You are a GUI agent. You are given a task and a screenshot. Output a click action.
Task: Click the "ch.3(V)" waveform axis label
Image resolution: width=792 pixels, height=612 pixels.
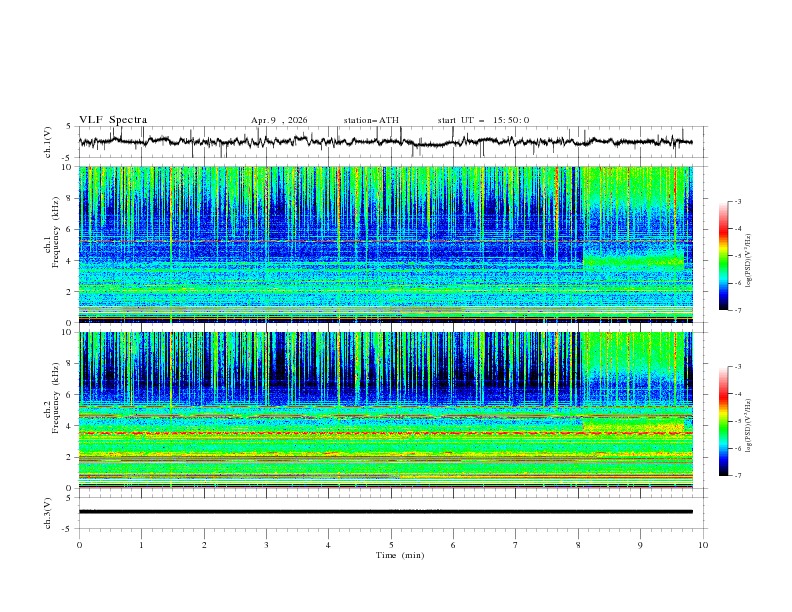click(48, 513)
